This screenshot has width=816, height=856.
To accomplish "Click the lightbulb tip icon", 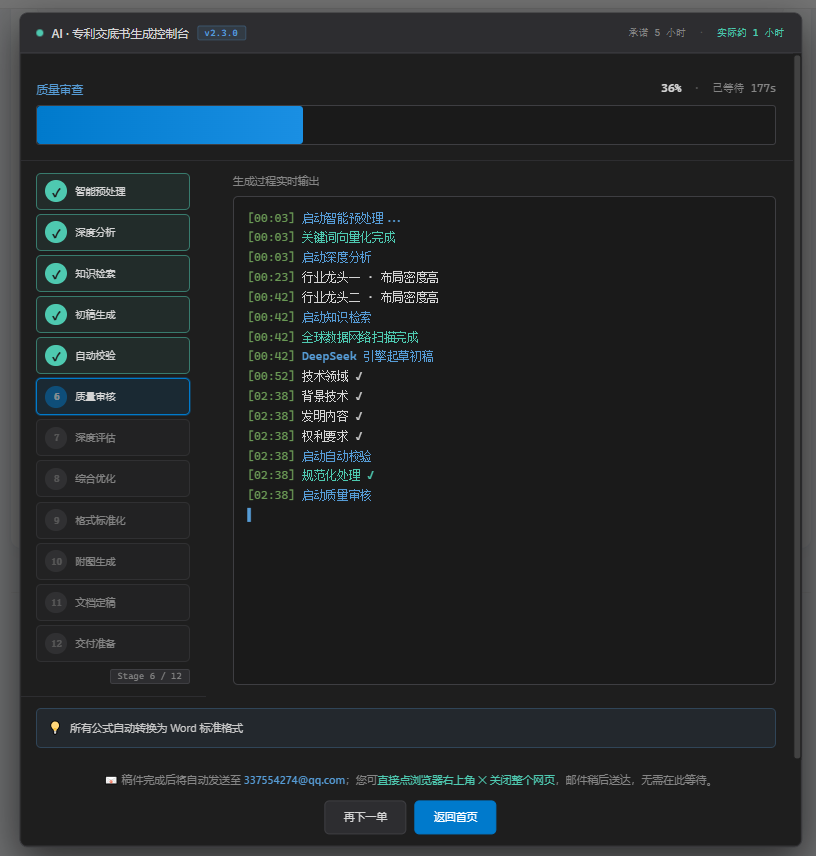I will click(x=55, y=728).
